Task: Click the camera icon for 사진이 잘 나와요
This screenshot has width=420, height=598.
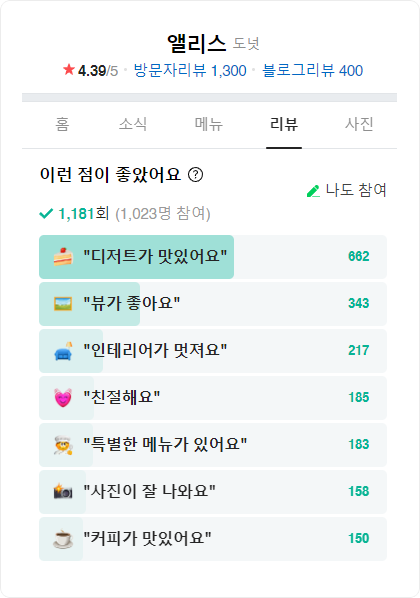Action: [x=63, y=492]
